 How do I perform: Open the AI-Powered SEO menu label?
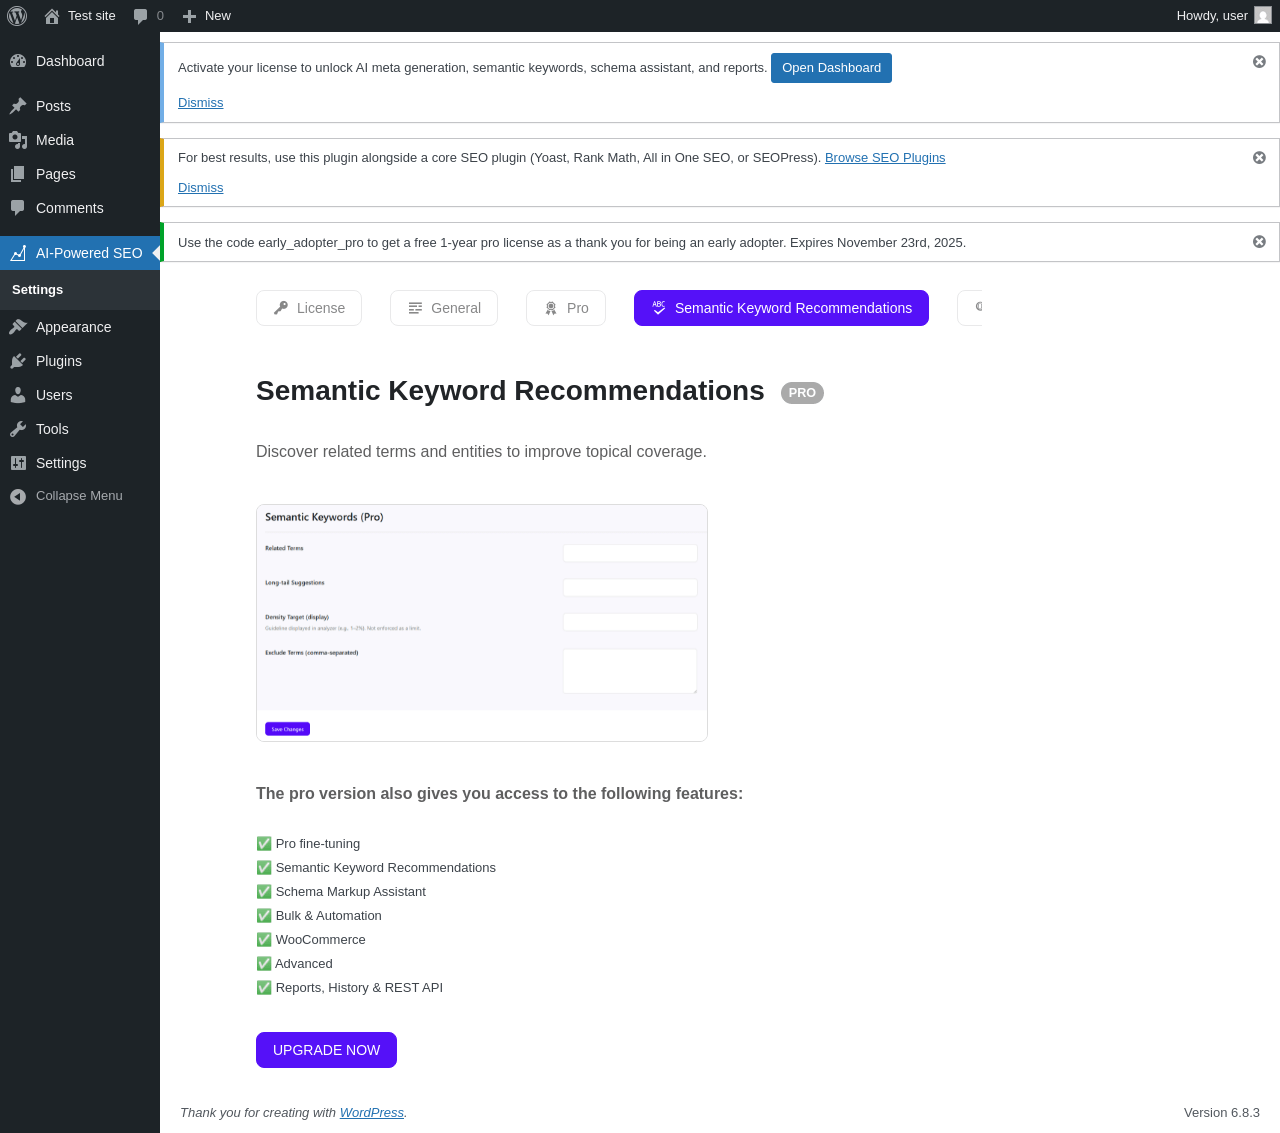click(89, 253)
